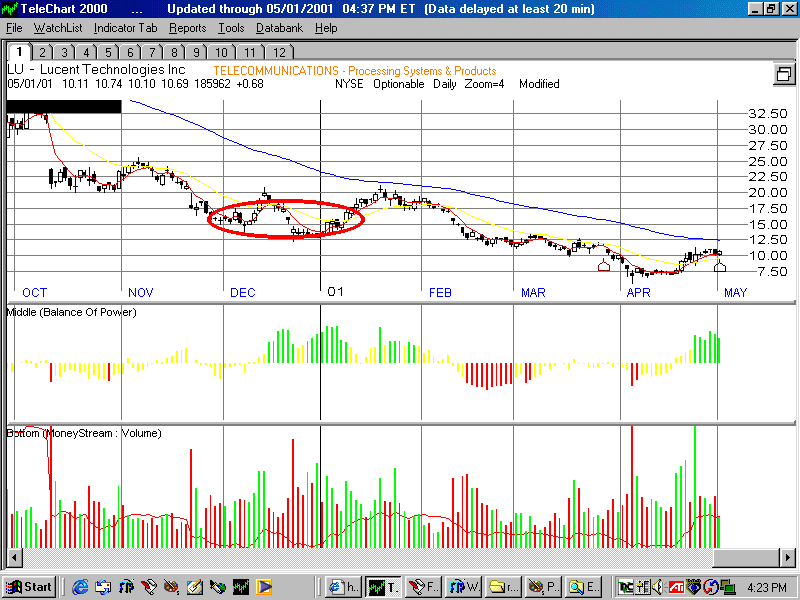Open the Databank menu

[280, 28]
